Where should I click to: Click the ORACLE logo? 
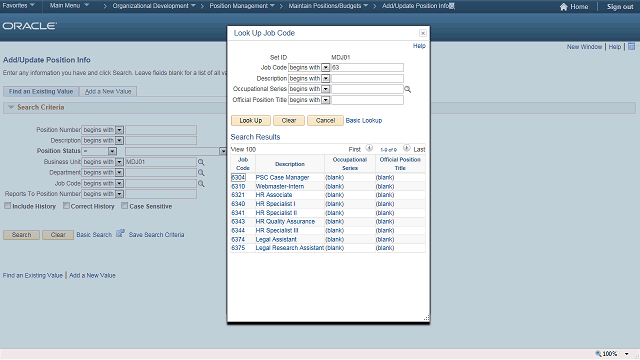(x=30, y=26)
